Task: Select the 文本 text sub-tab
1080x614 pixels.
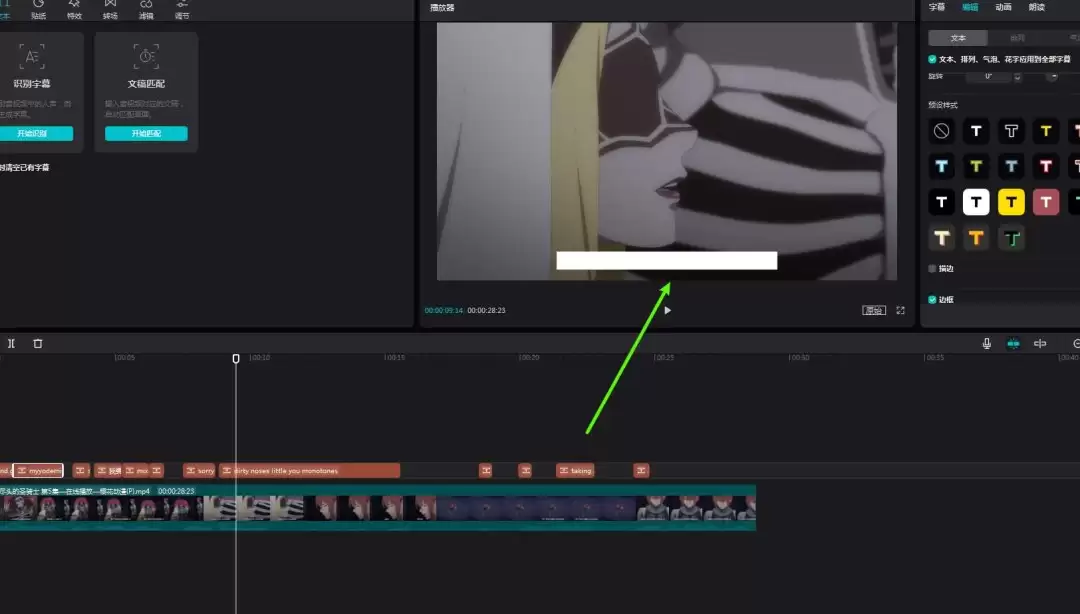Action: 958,38
